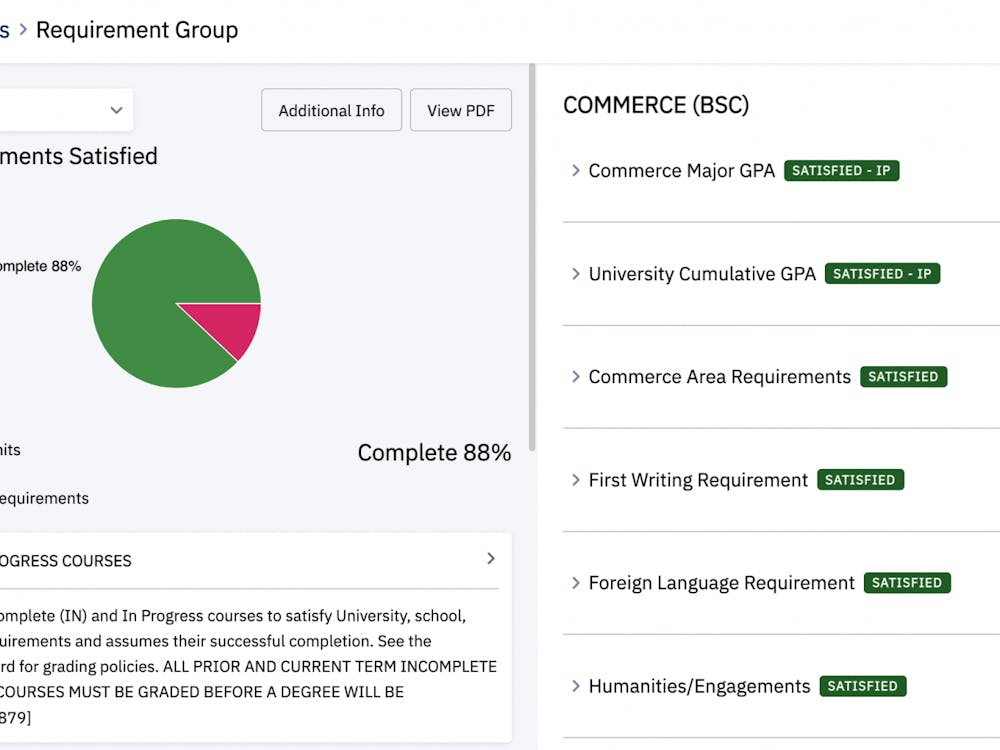Click the Additional Info button
The width and height of the screenshot is (1000, 750).
tap(331, 110)
